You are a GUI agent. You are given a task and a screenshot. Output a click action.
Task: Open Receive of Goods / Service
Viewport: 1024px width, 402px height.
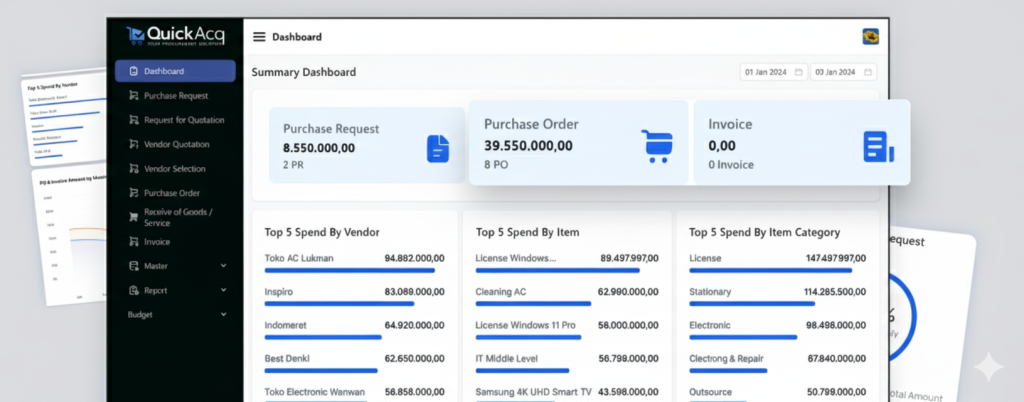tap(177, 217)
